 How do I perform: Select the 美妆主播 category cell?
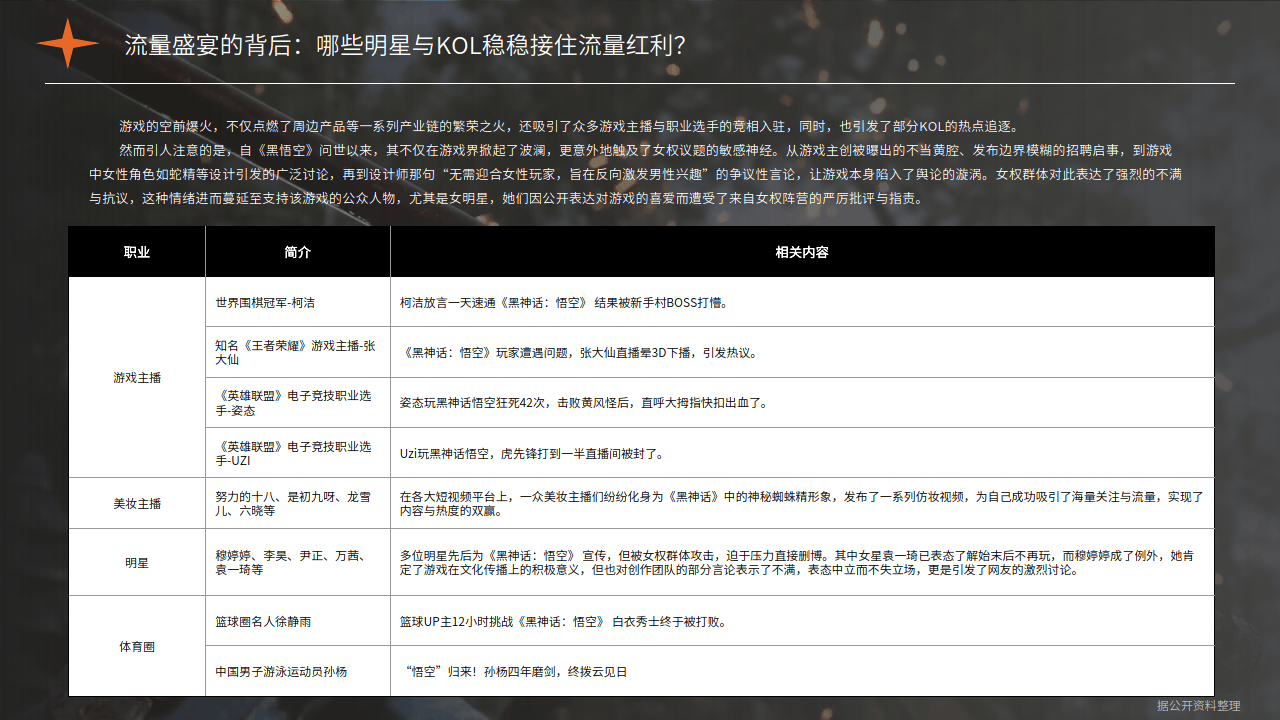pyautogui.click(x=137, y=503)
